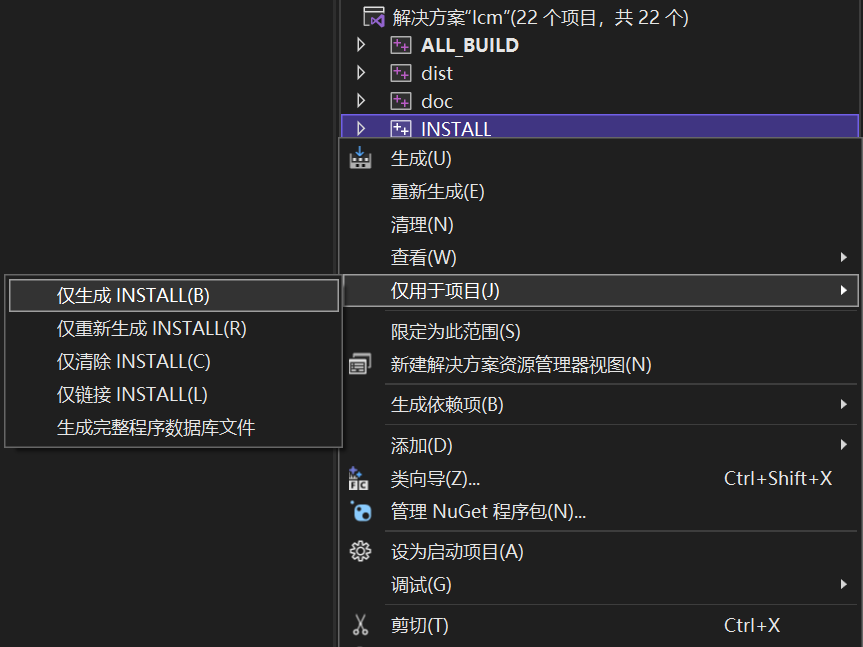Click the gear icon for startup project
The height and width of the screenshot is (647, 863).
[x=361, y=551]
